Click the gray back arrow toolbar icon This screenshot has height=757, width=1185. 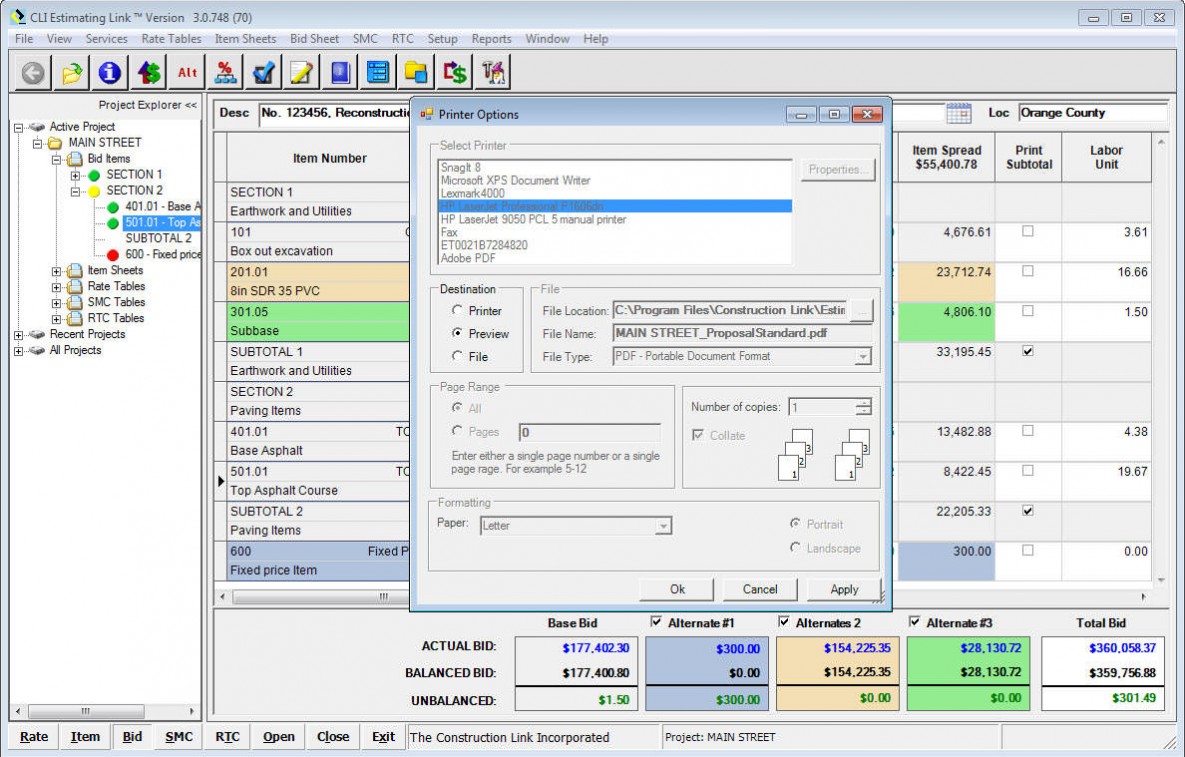click(32, 73)
